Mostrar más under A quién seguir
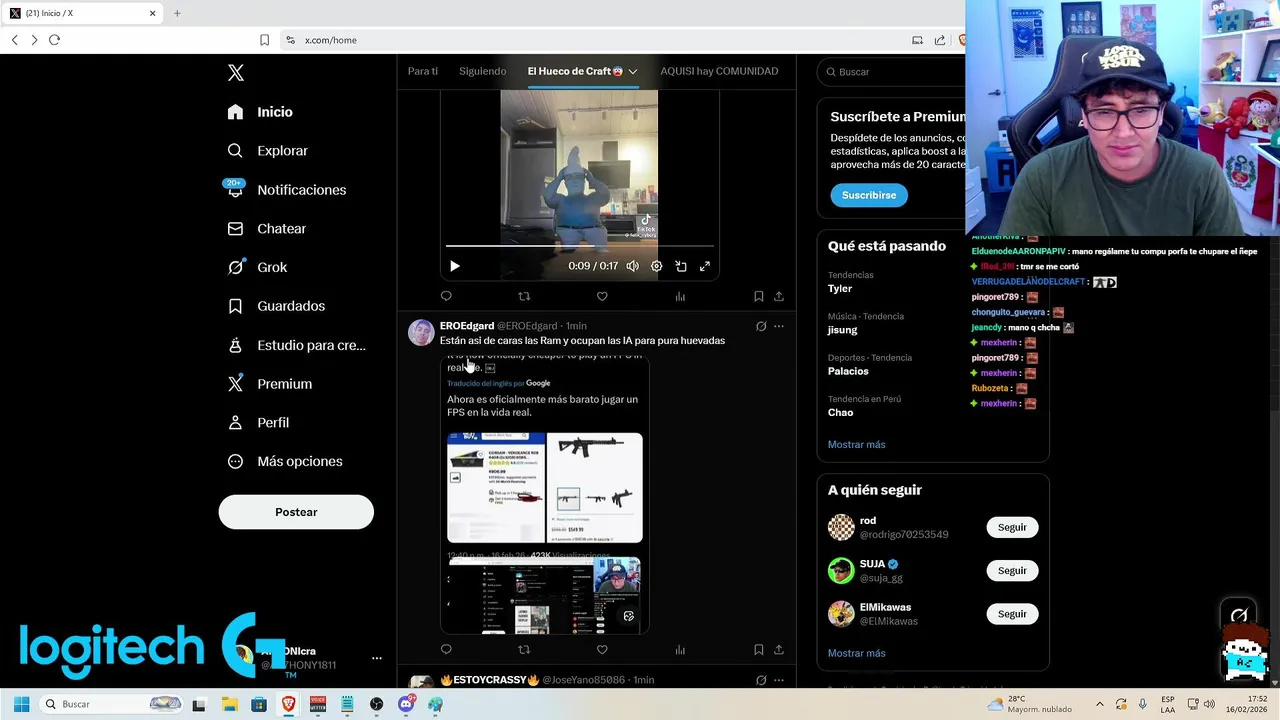 pos(856,653)
